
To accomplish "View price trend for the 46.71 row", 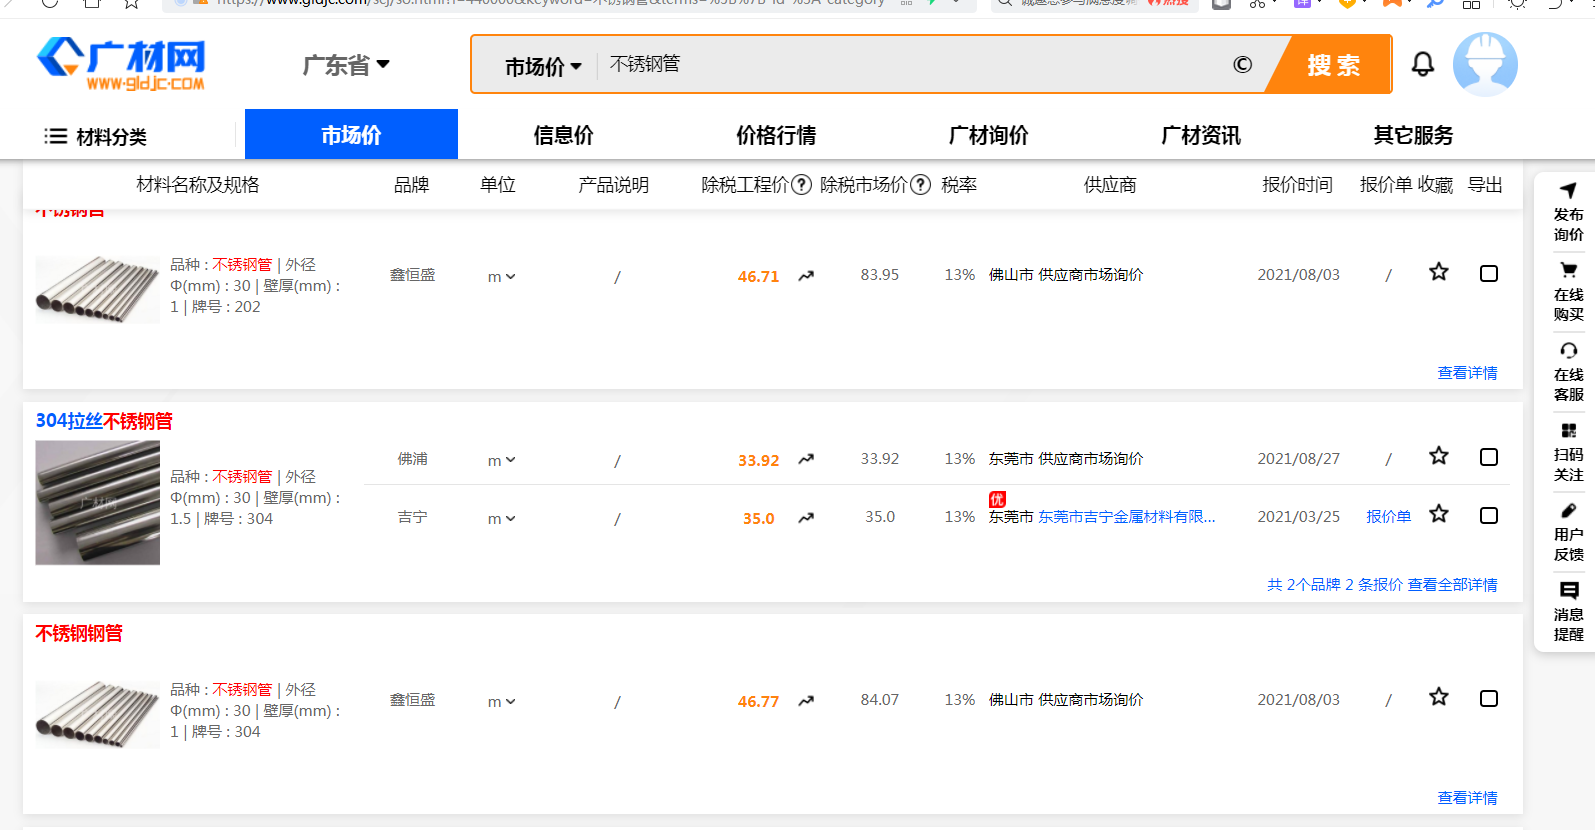I will 806,276.
